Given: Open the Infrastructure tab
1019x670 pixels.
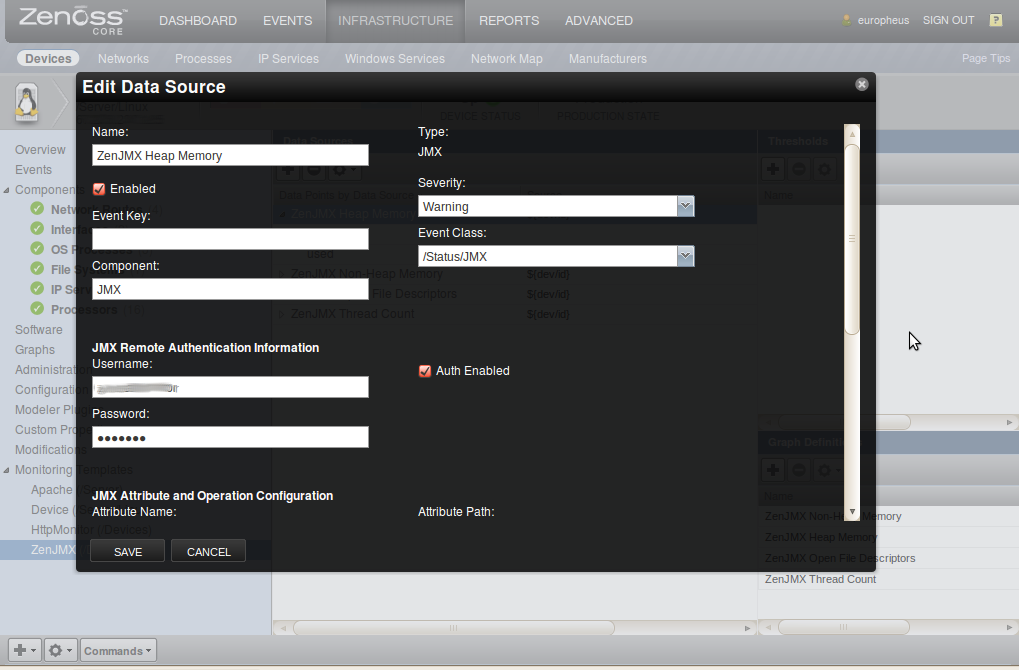Looking at the screenshot, I should 395,21.
